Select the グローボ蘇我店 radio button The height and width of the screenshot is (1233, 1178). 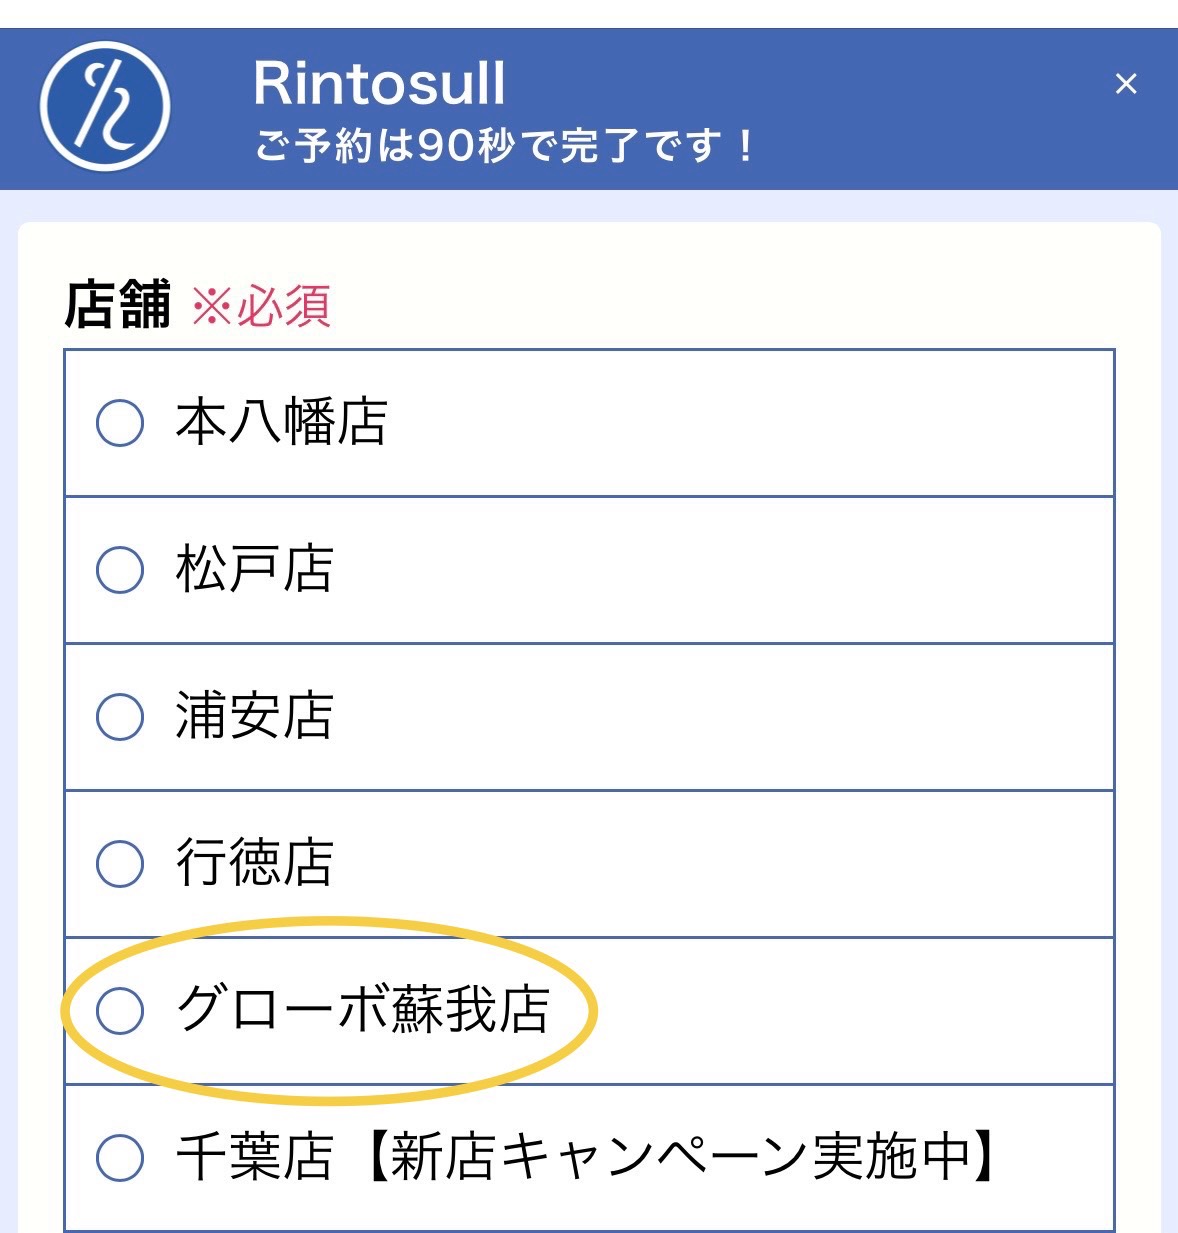point(120,1010)
